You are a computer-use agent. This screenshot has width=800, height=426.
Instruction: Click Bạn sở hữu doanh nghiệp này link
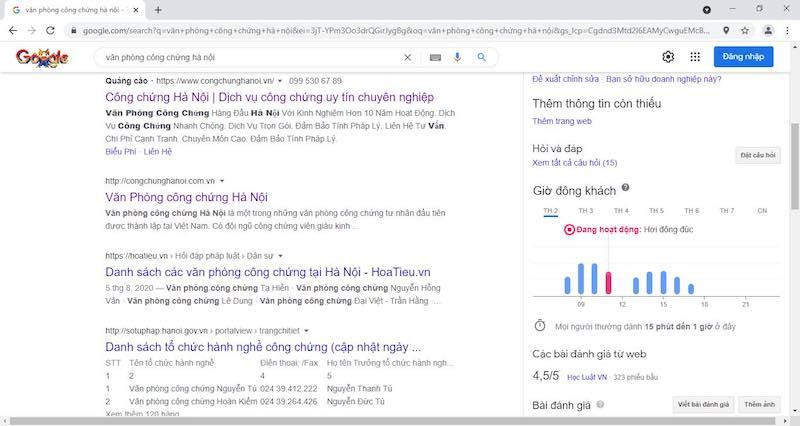pyautogui.click(x=664, y=79)
